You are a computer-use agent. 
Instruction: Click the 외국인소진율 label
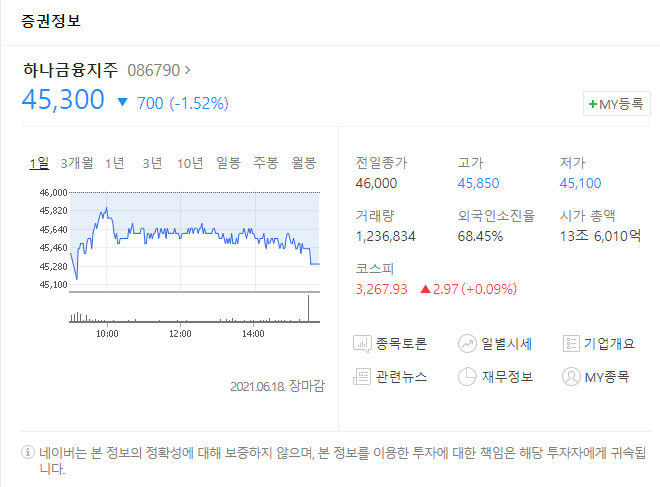[496, 216]
